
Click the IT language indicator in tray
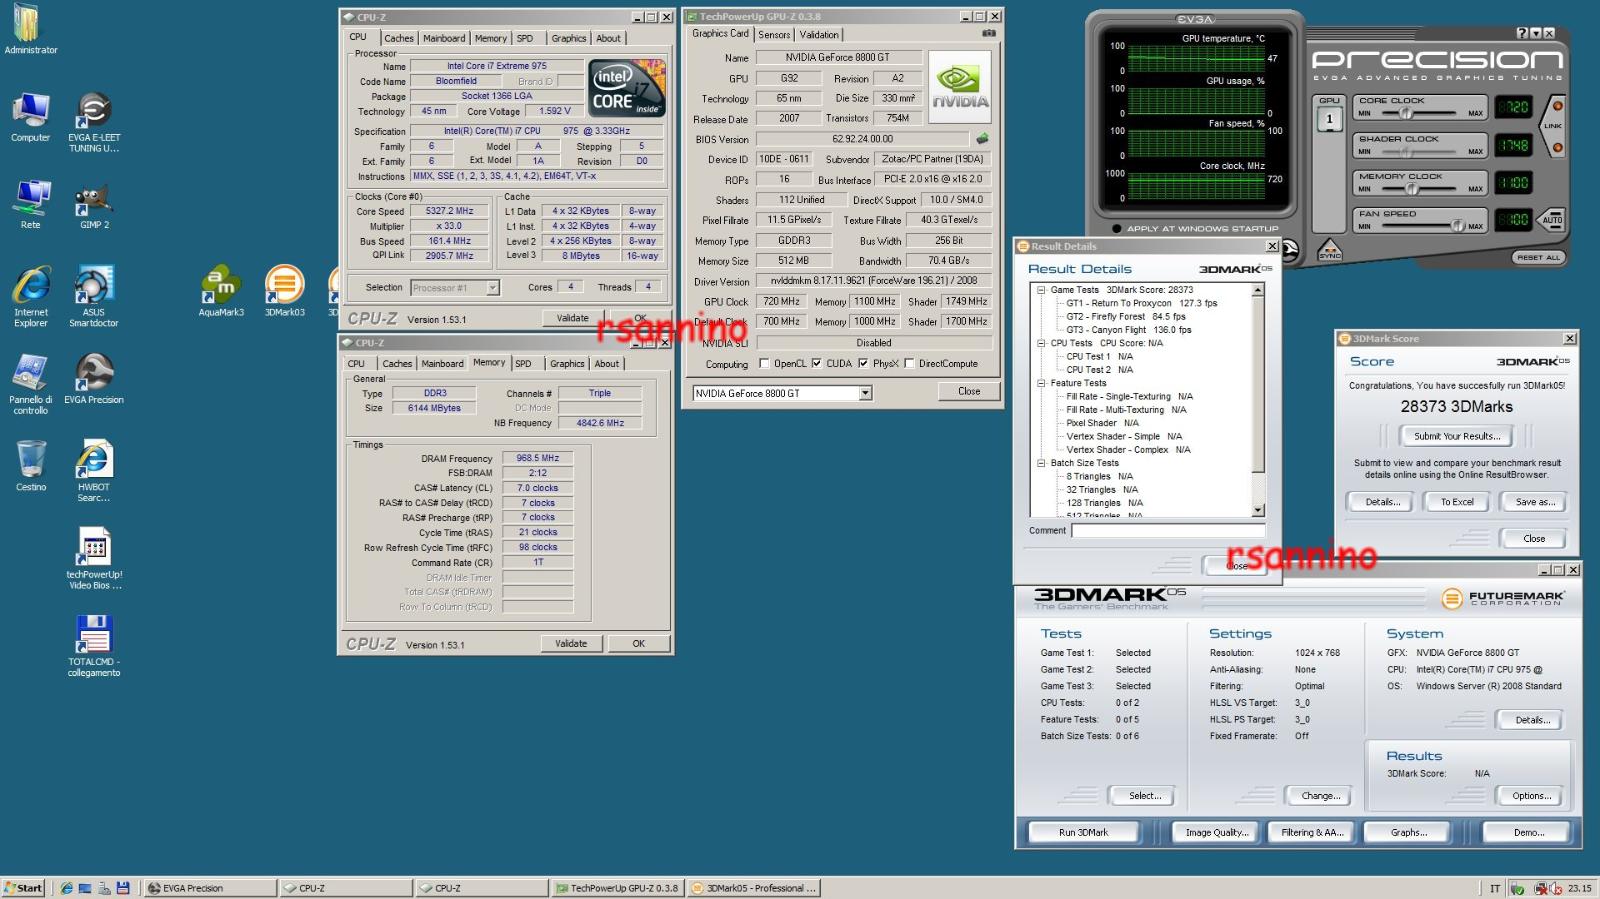pos(1495,888)
